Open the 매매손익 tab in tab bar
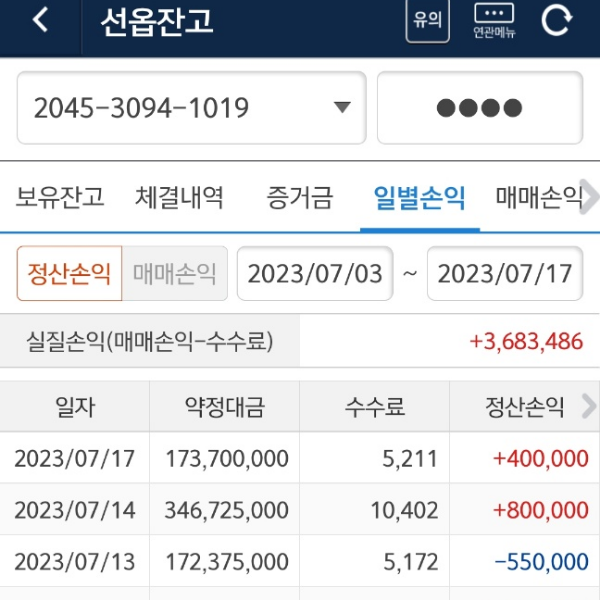 click(538, 197)
